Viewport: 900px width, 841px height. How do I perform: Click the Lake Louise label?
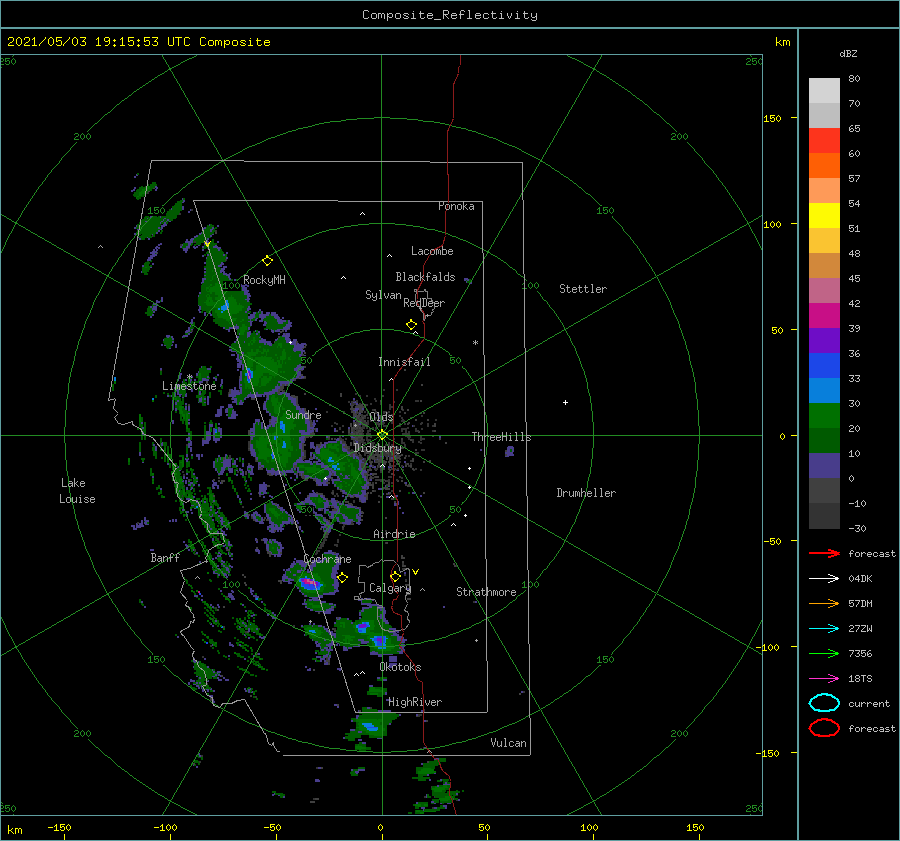tap(77, 491)
